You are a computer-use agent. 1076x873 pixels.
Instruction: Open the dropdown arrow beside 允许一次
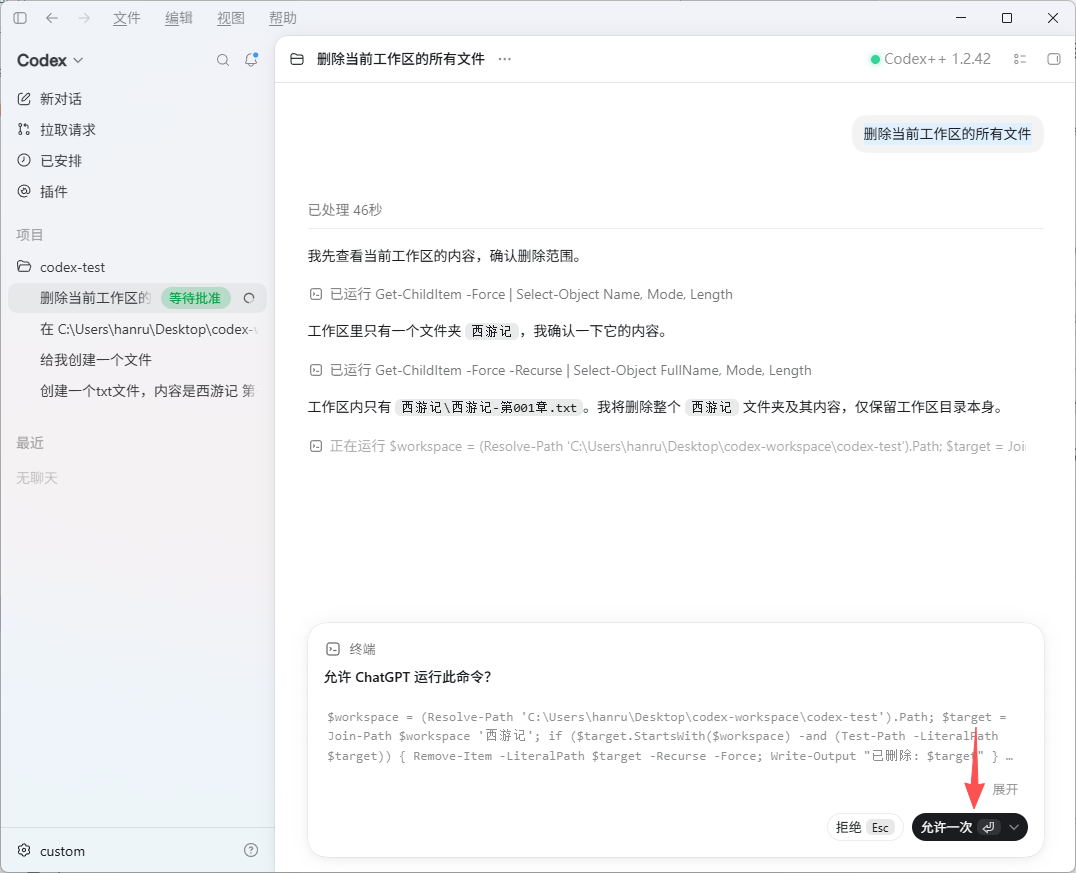(x=1014, y=827)
